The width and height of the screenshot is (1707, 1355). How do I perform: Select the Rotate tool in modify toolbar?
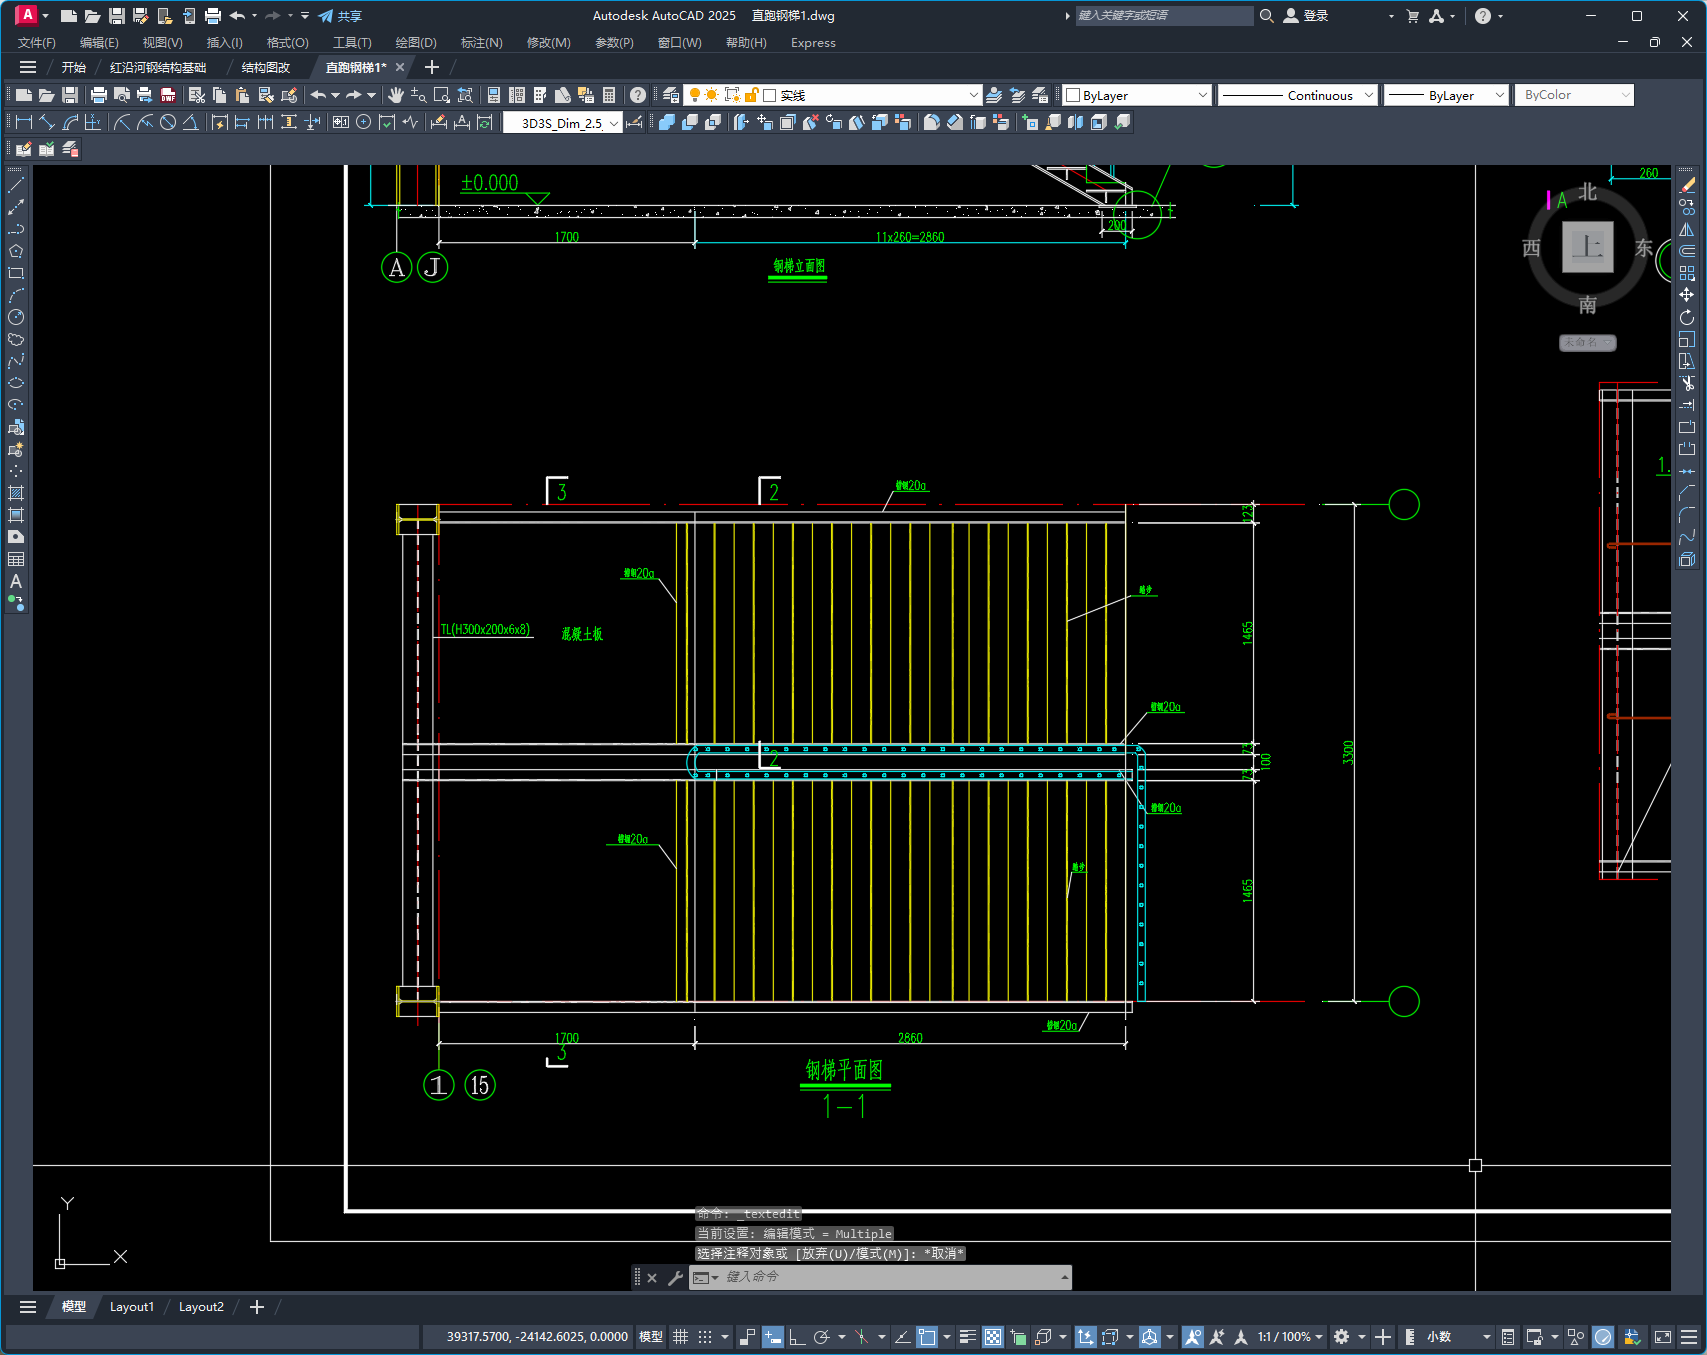pos(1687,317)
